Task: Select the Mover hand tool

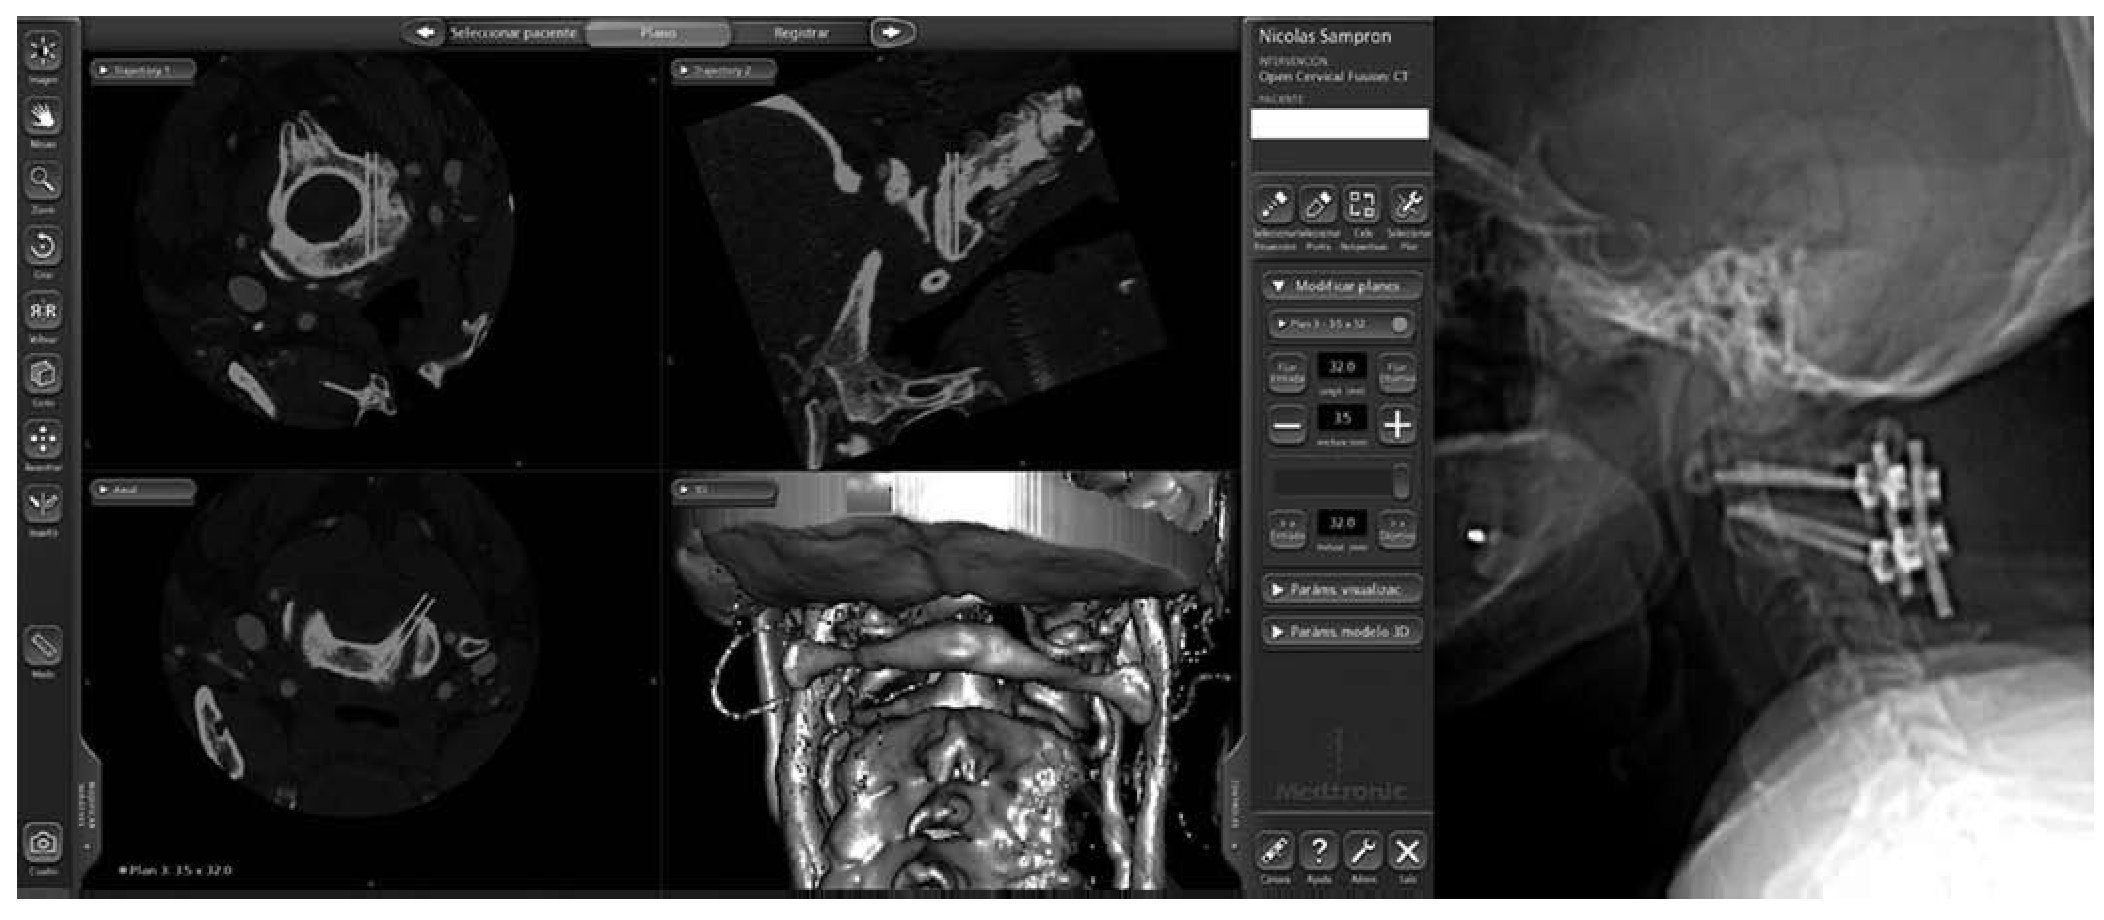Action: coord(43,117)
